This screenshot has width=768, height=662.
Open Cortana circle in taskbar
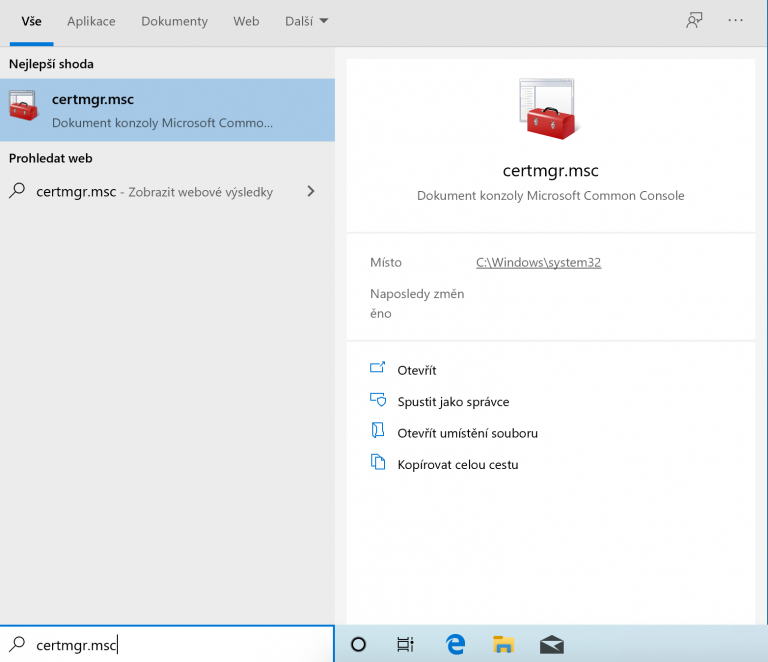(358, 644)
